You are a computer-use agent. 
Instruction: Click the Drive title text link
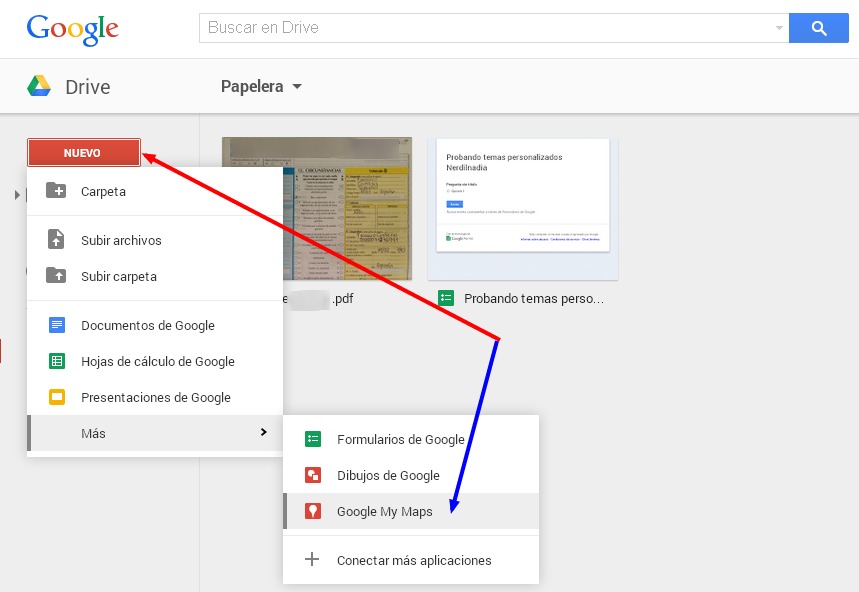(x=88, y=87)
